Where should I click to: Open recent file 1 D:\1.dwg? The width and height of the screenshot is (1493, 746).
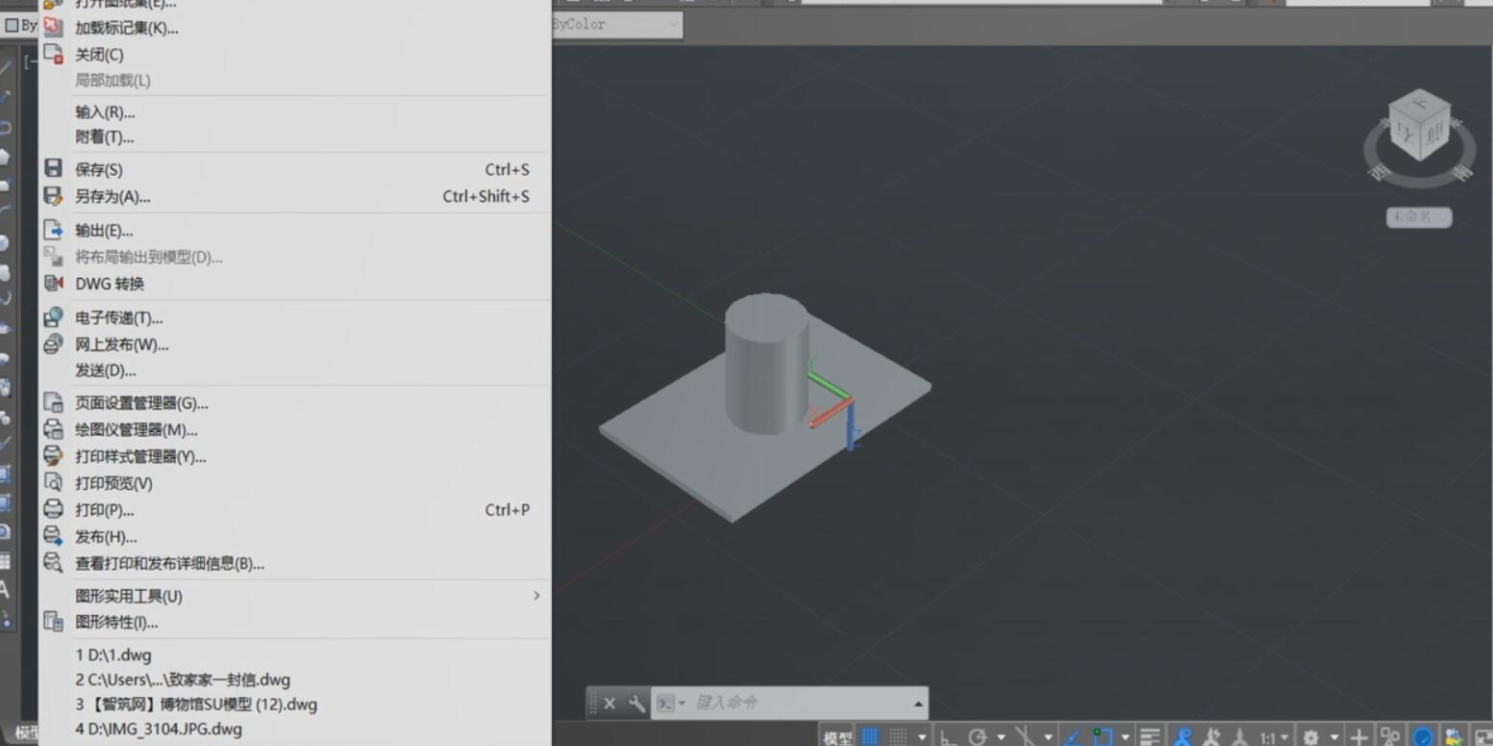pyautogui.click(x=114, y=655)
